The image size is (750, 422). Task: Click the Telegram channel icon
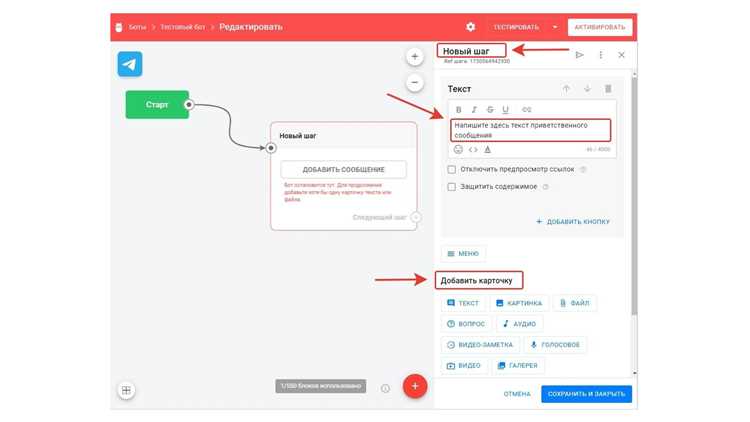tap(130, 64)
